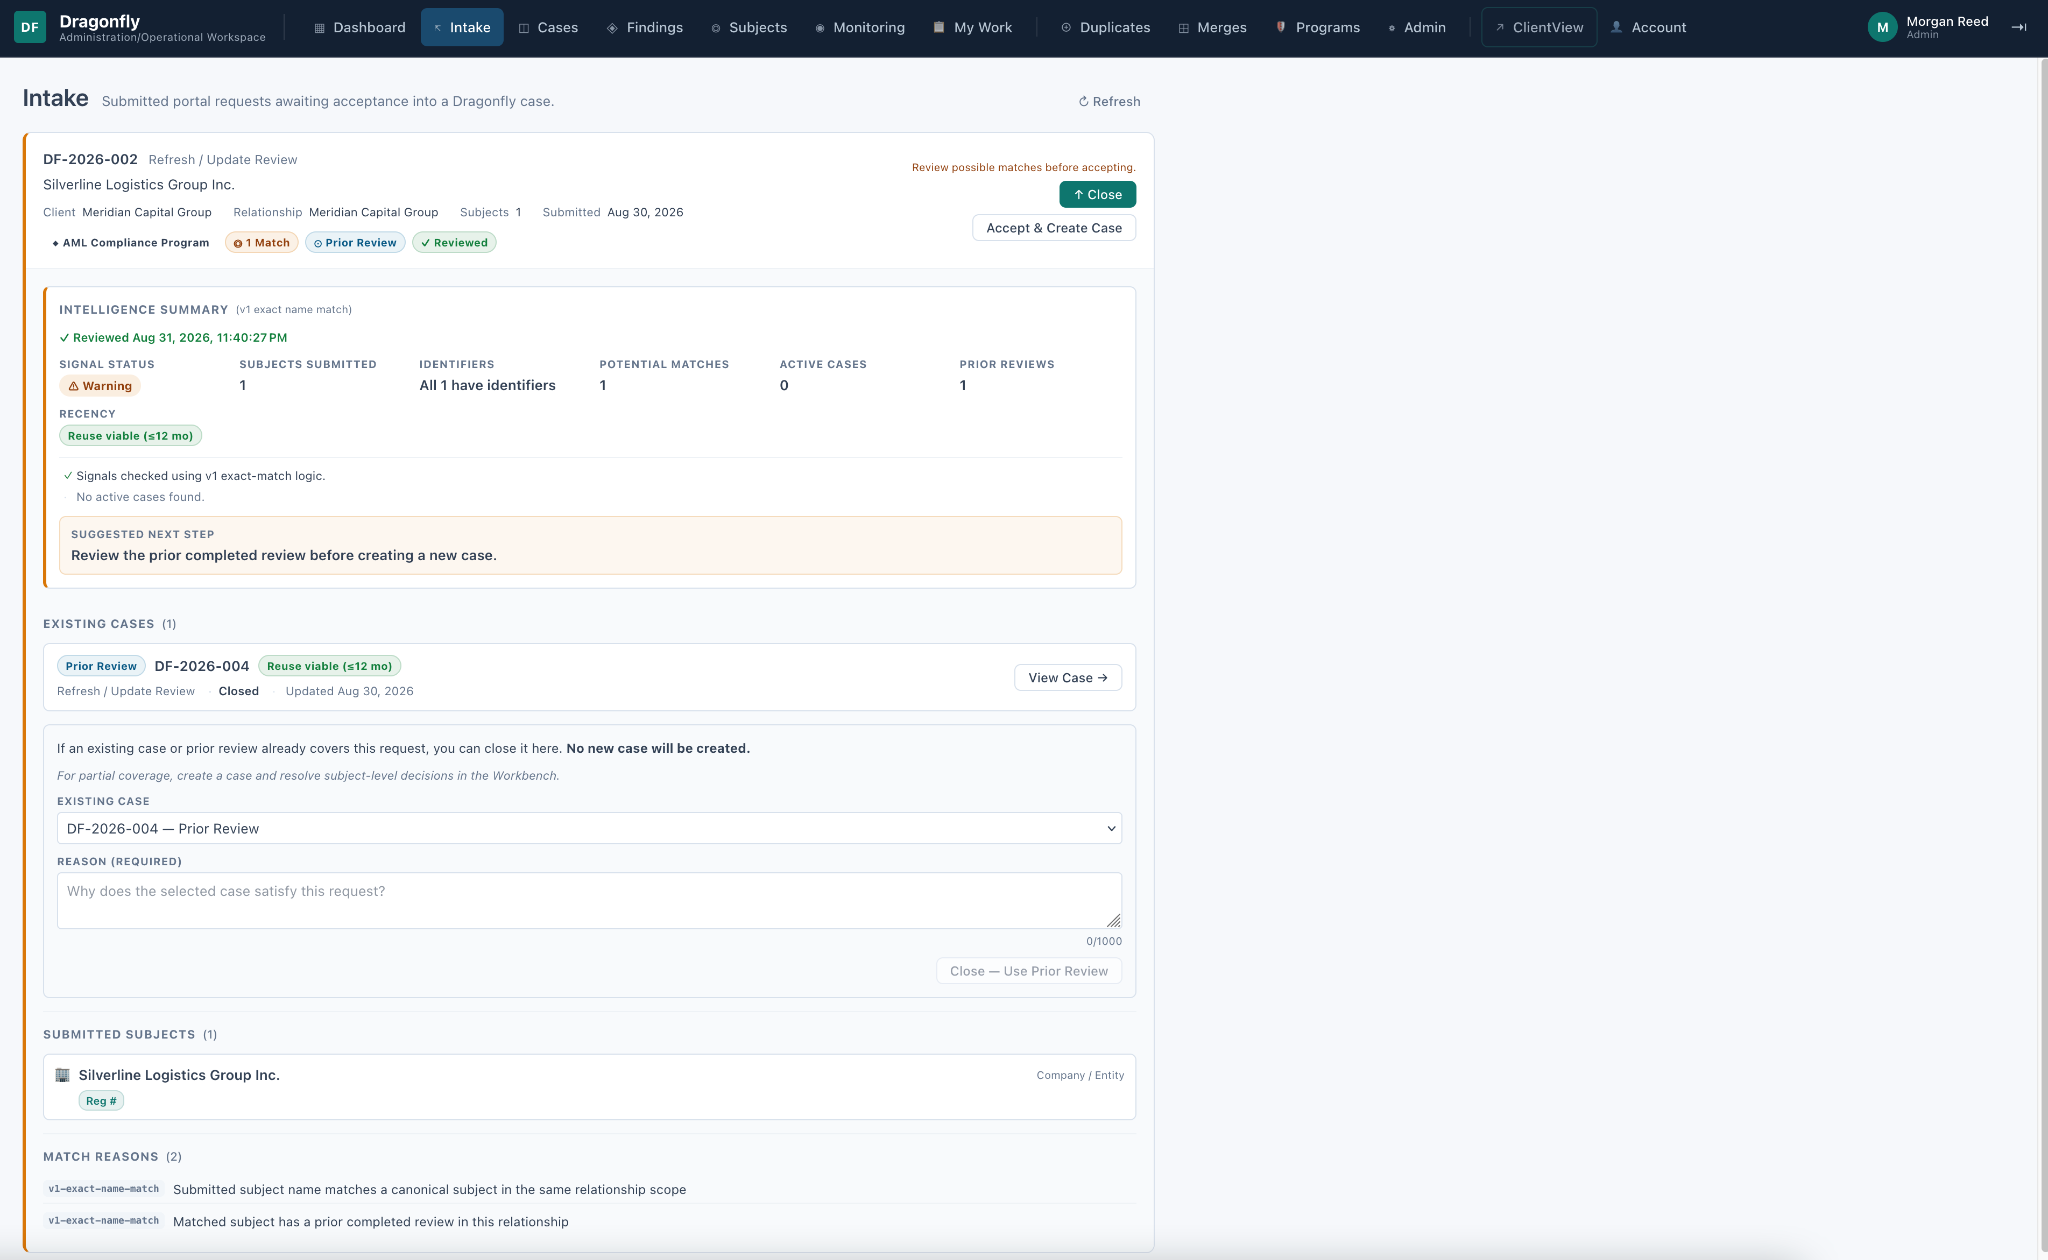This screenshot has height=1260, width=2048.
Task: Click the Morgan Reed avatar
Action: (x=1882, y=28)
